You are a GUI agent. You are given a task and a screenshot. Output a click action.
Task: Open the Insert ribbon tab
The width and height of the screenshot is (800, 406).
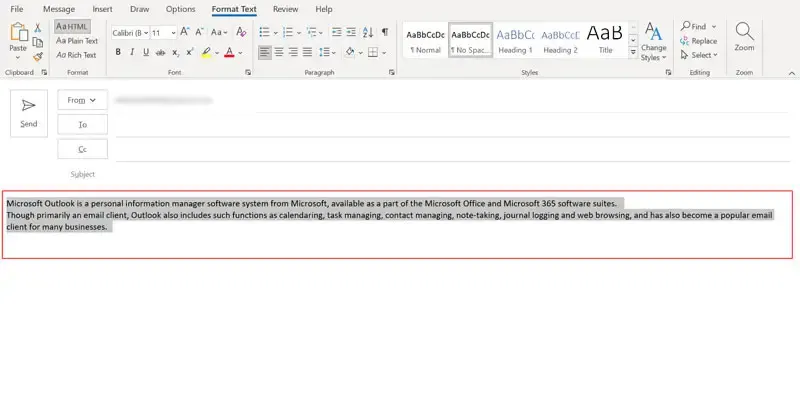[x=102, y=9]
